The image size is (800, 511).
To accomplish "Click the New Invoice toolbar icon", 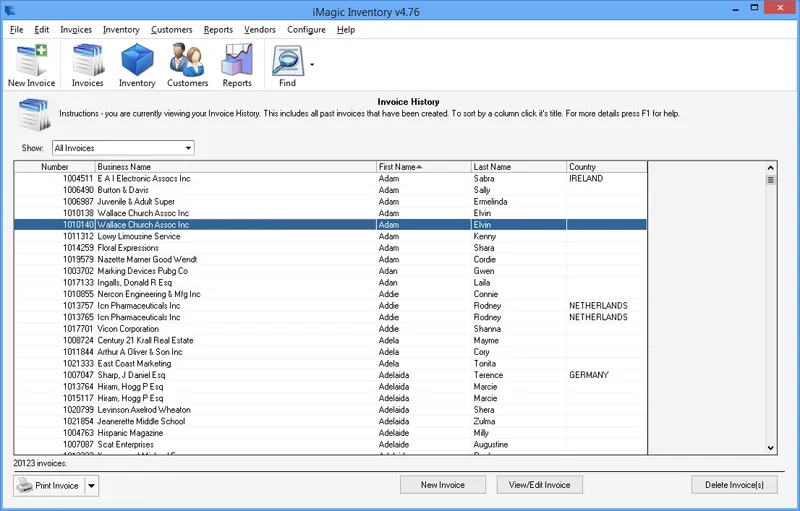I will point(32,66).
